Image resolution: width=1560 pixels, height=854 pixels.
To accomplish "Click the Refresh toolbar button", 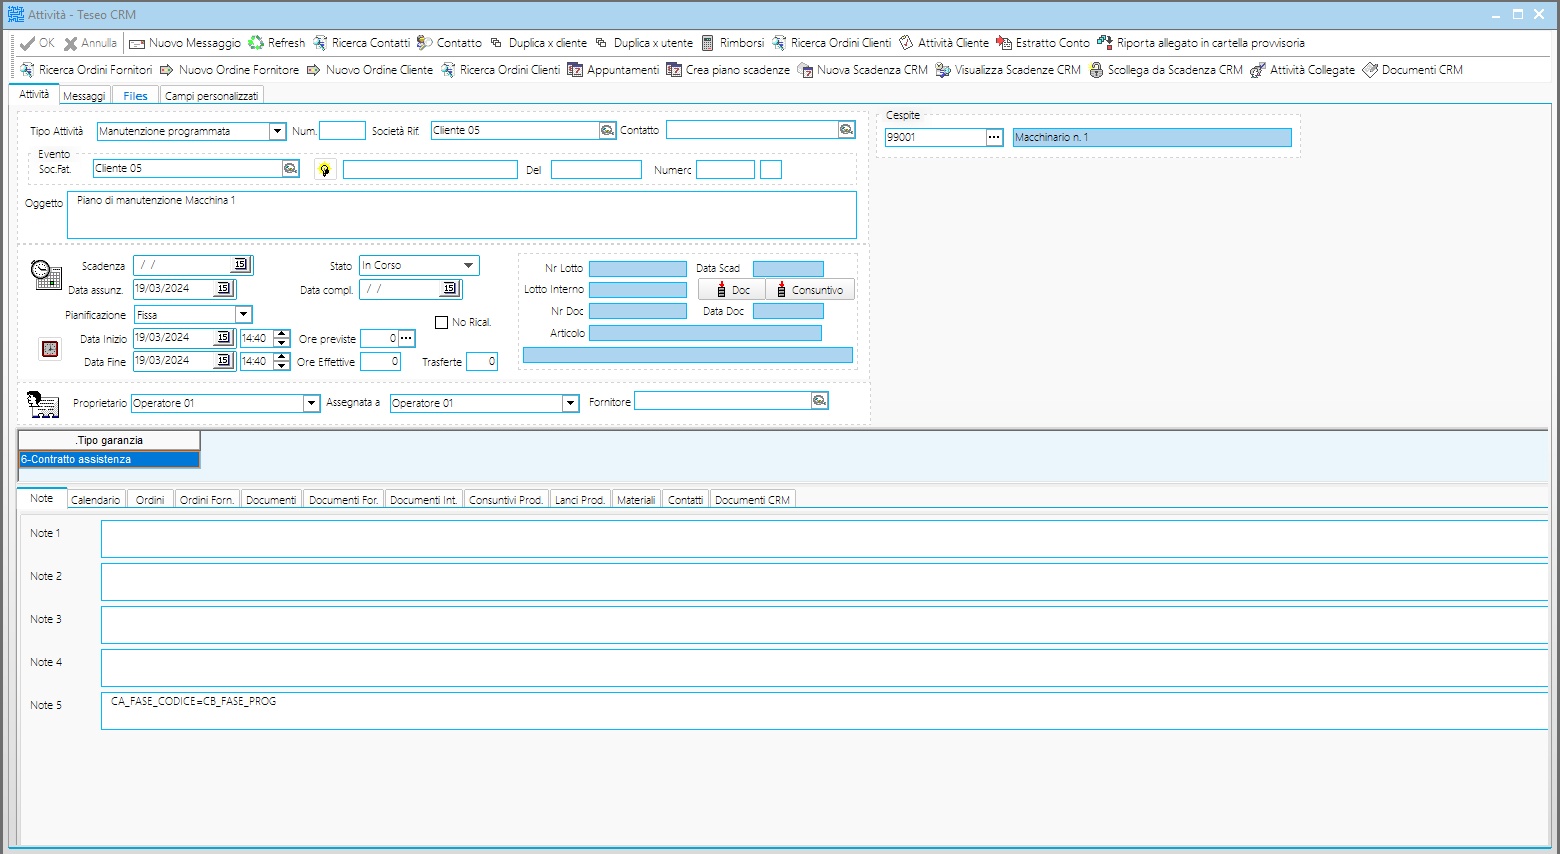I will point(277,43).
